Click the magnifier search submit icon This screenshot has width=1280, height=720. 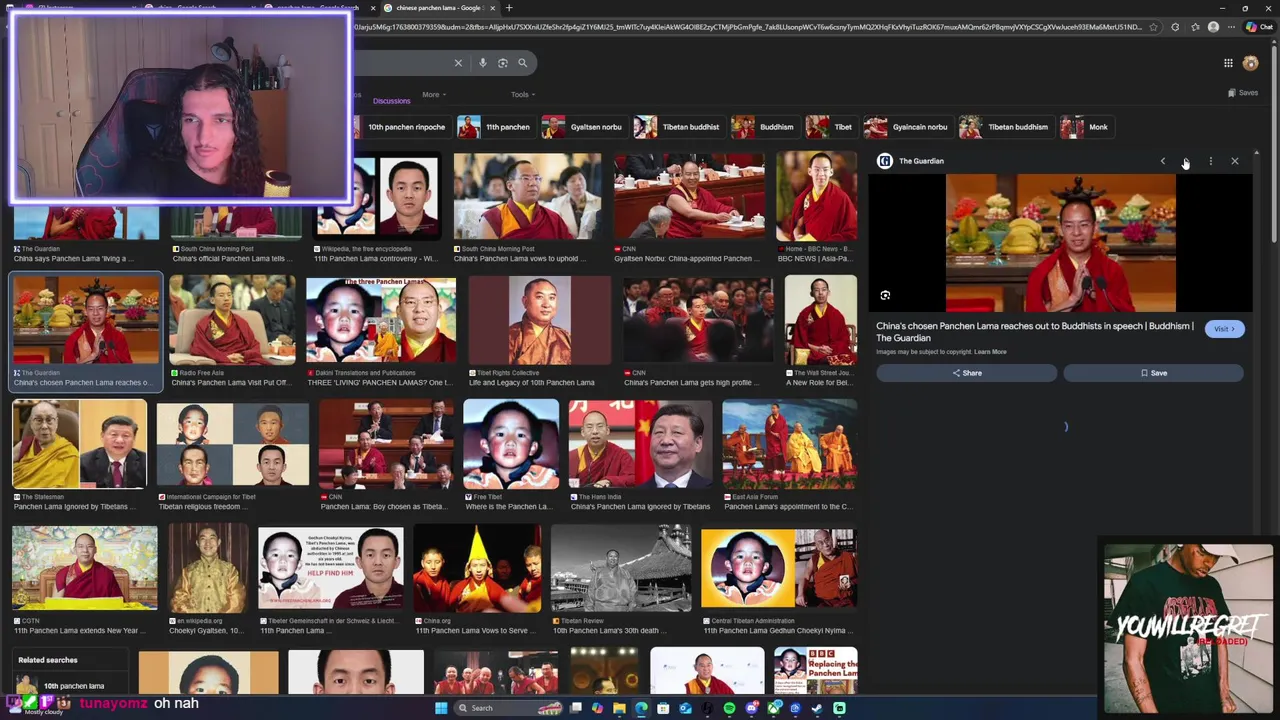[x=522, y=63]
